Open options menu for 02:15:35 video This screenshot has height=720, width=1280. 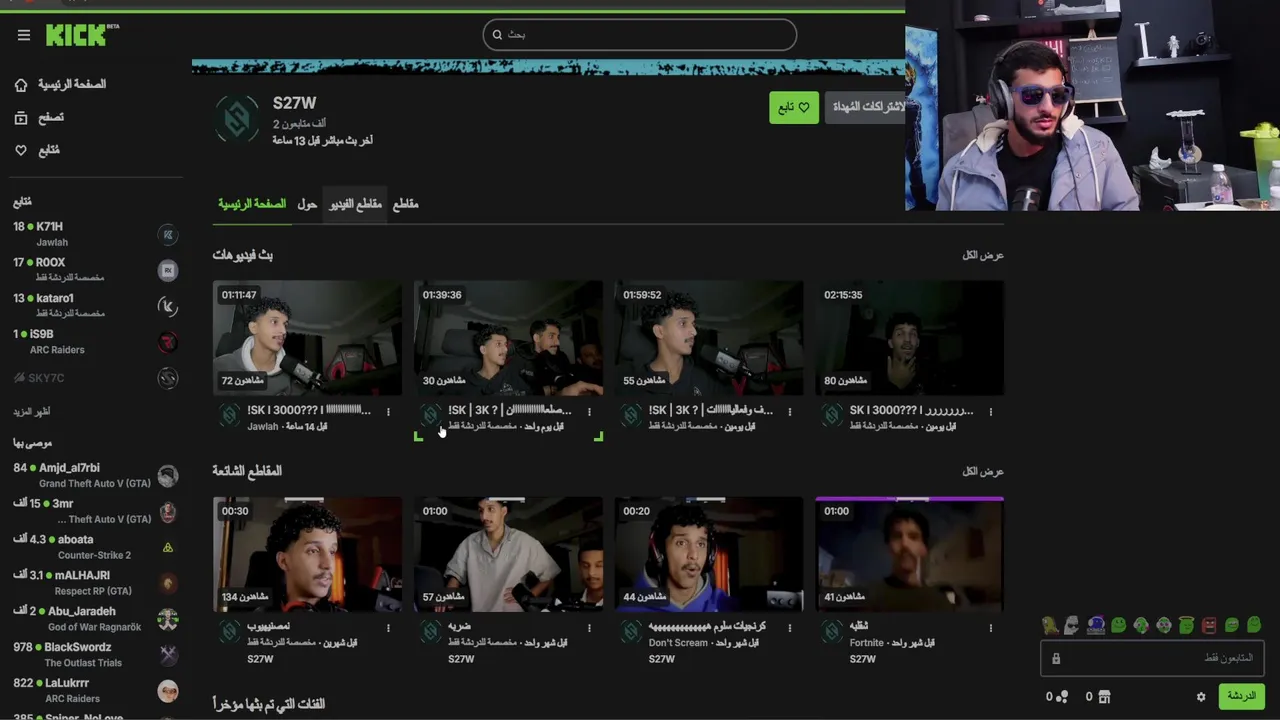click(991, 412)
